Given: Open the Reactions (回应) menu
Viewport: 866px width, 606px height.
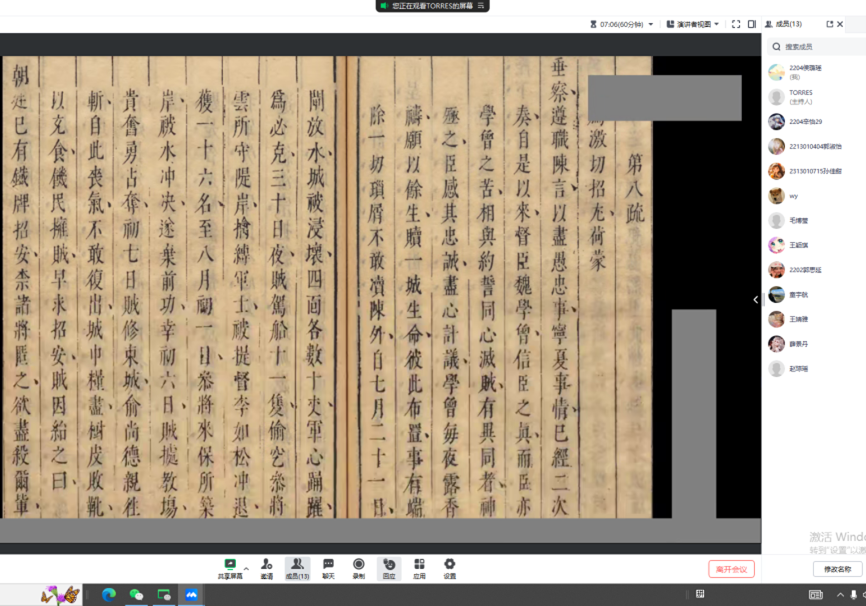Looking at the screenshot, I should 389,567.
